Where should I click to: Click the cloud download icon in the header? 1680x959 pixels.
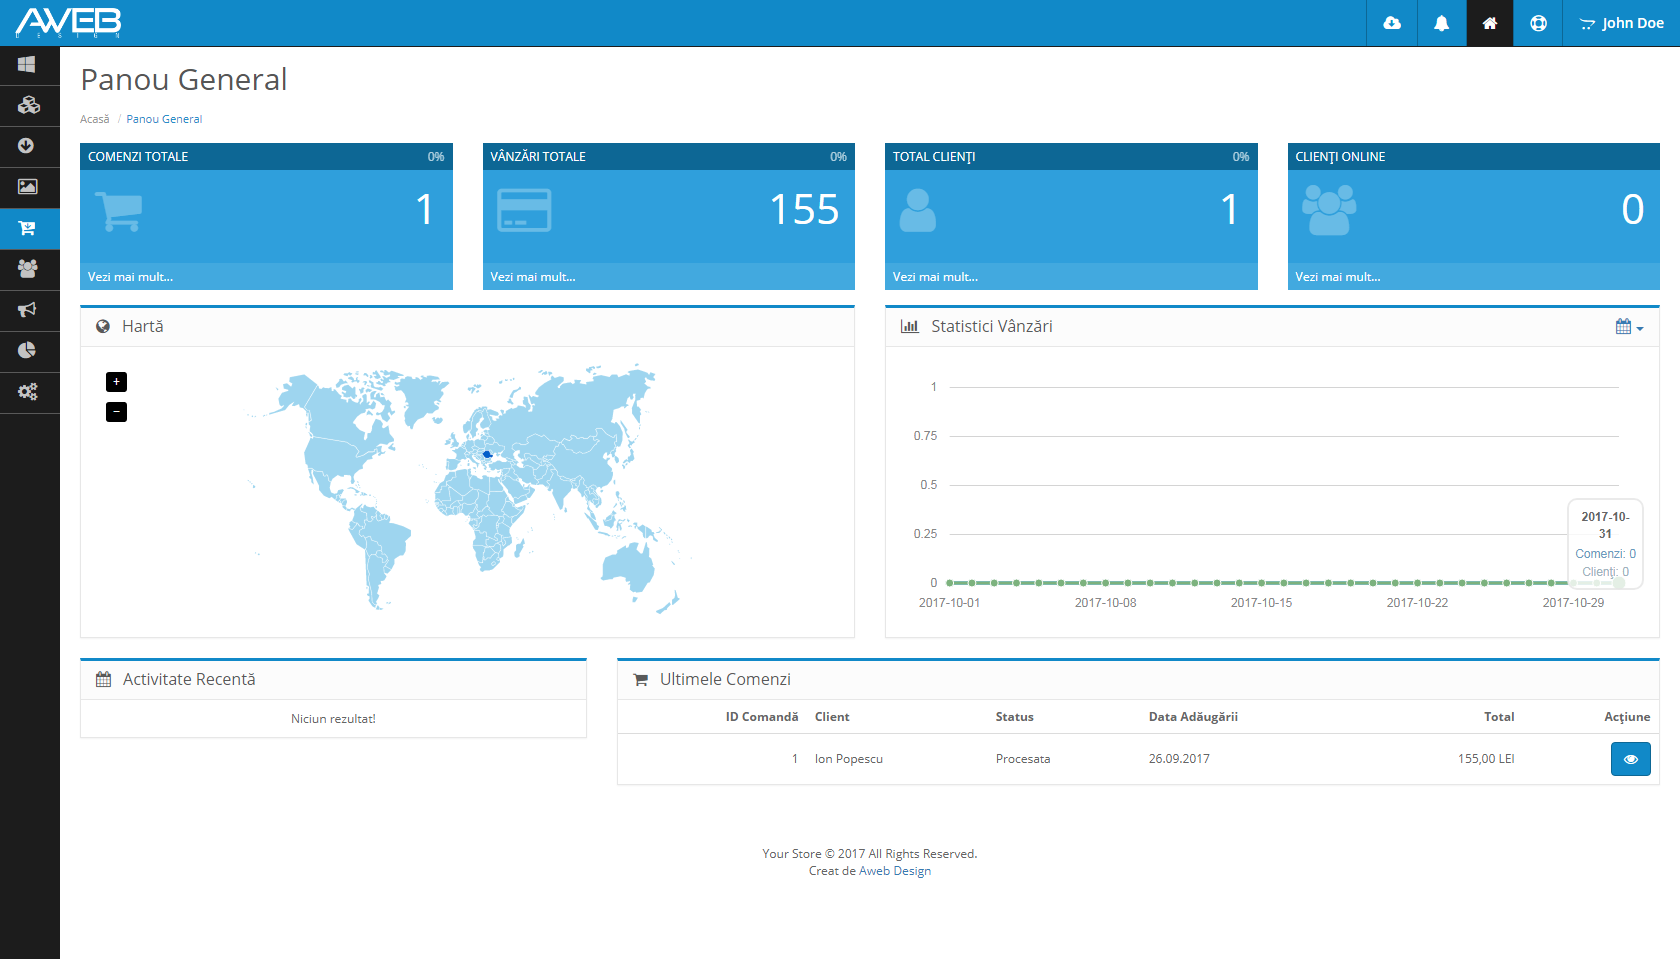pyautogui.click(x=1392, y=22)
